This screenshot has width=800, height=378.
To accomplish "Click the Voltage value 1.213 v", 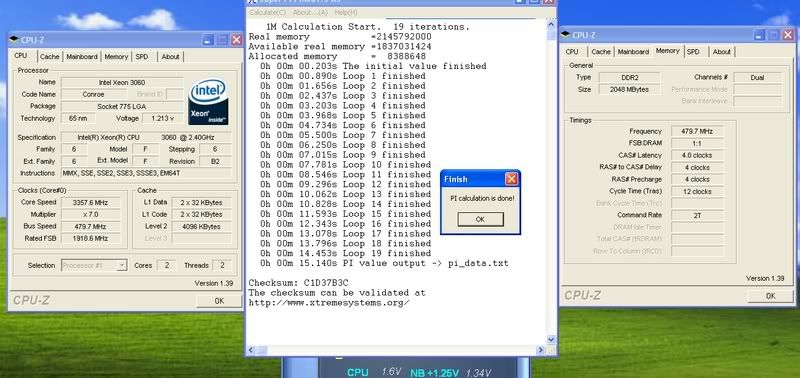I will (163, 118).
